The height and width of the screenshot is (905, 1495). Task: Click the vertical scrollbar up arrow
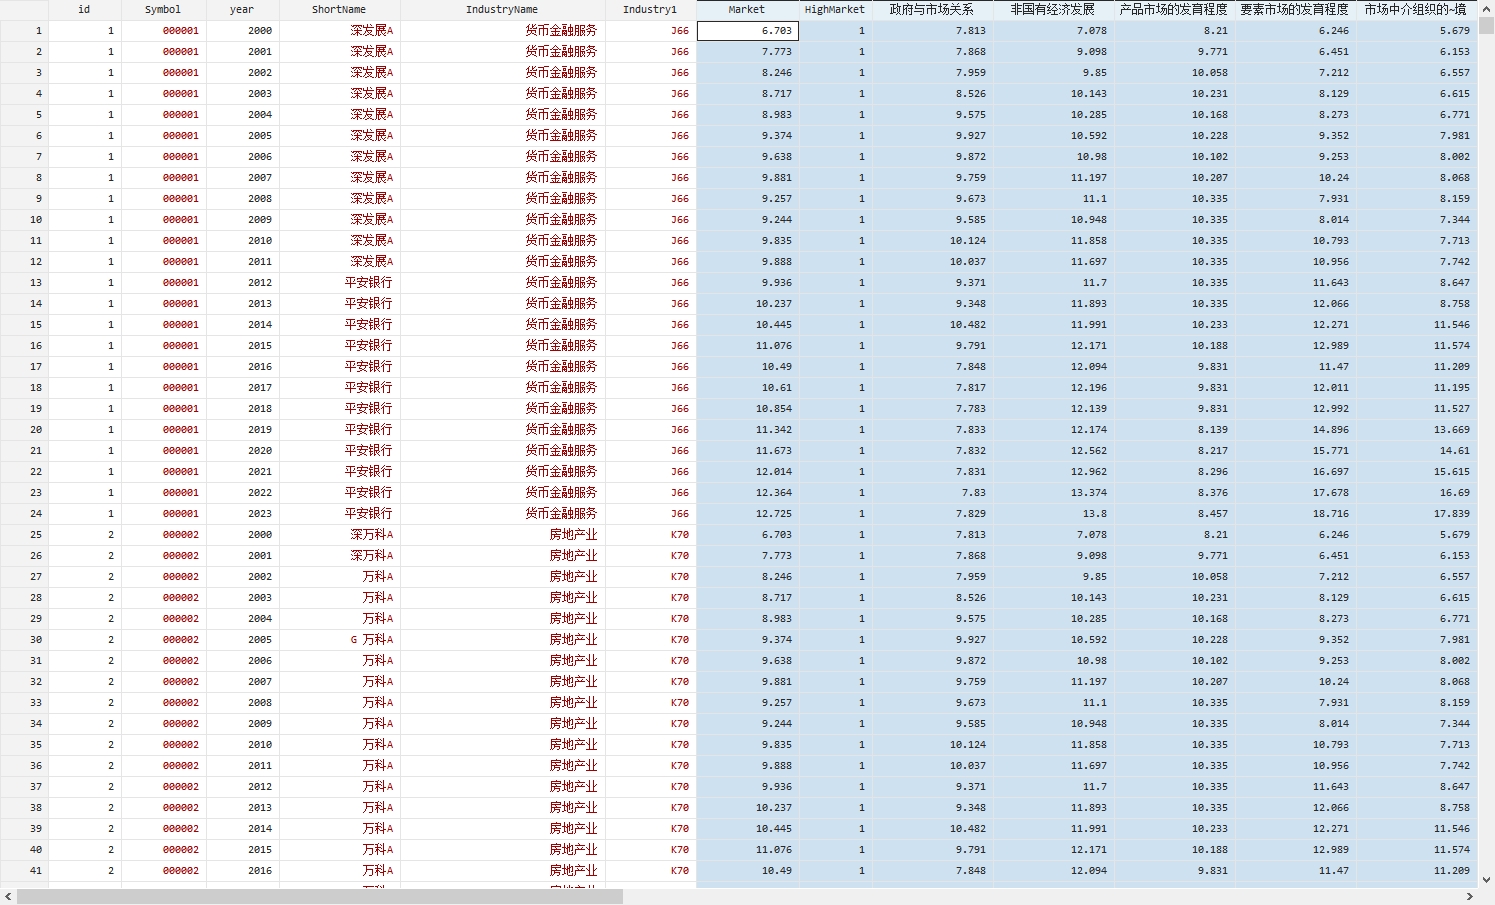[1486, 9]
